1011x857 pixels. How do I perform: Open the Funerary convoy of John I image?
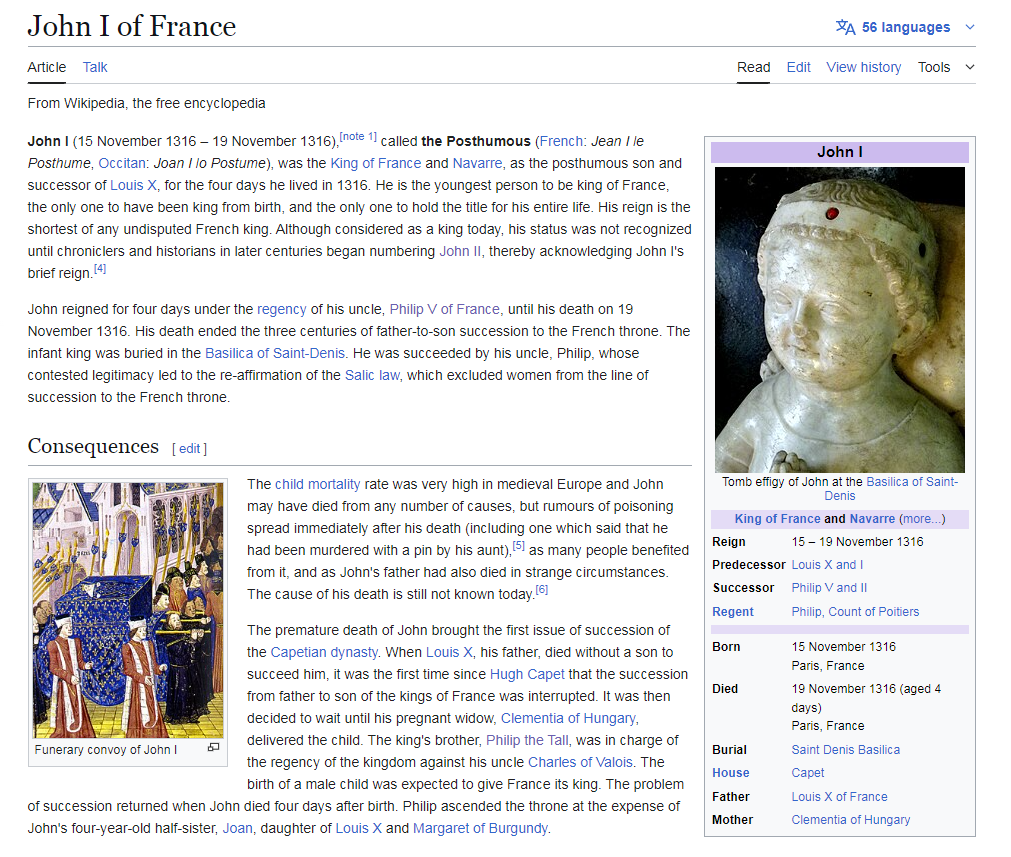128,610
